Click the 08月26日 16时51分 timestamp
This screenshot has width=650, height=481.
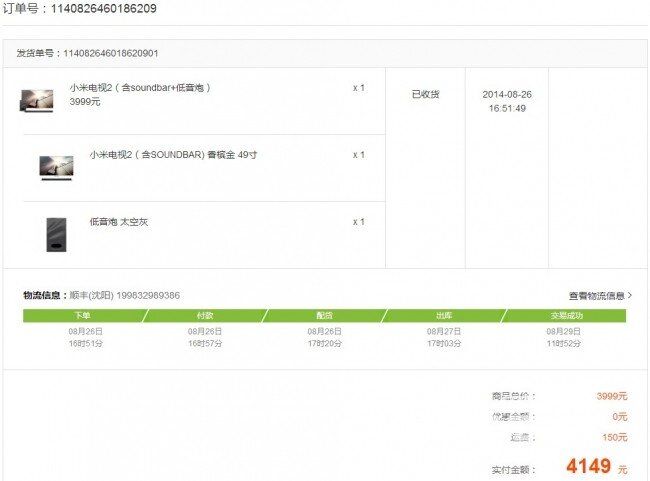(x=85, y=338)
